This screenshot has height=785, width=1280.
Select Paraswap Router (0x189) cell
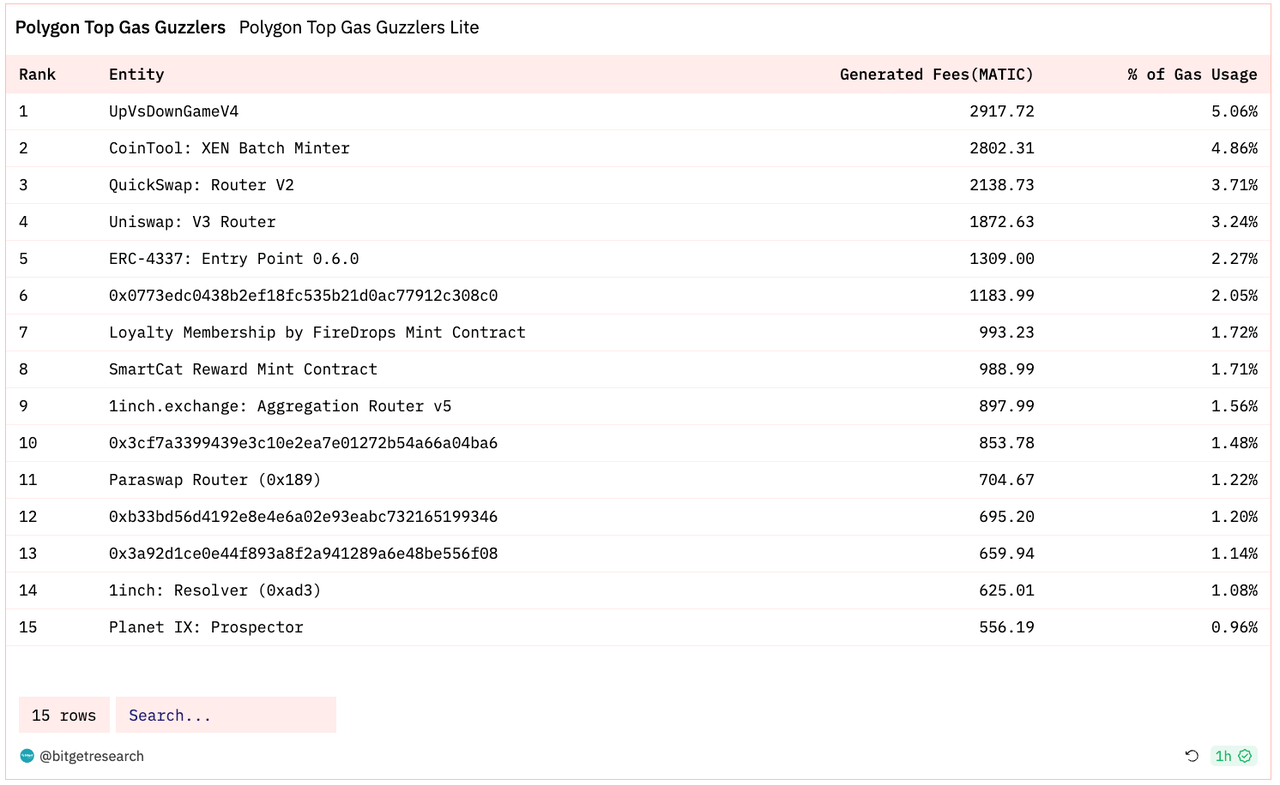215,480
